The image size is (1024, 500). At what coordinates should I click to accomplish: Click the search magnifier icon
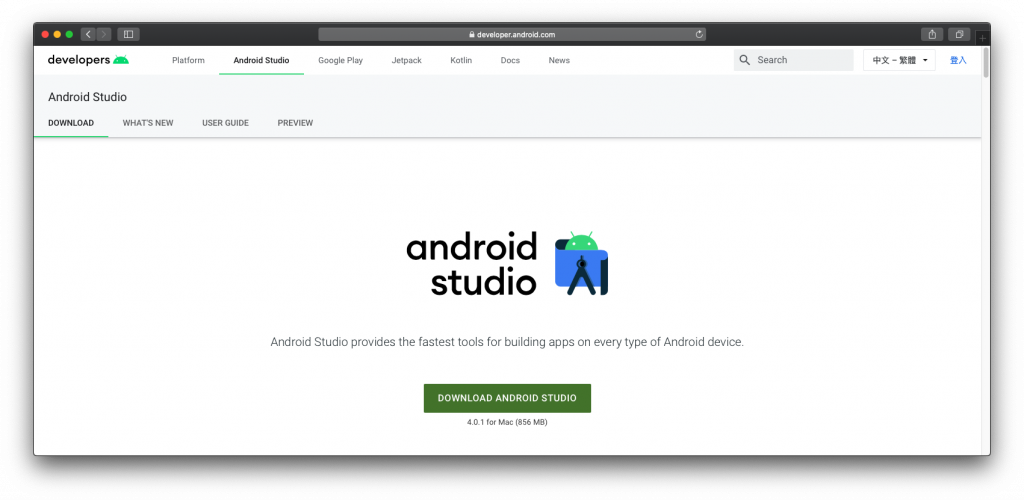744,60
